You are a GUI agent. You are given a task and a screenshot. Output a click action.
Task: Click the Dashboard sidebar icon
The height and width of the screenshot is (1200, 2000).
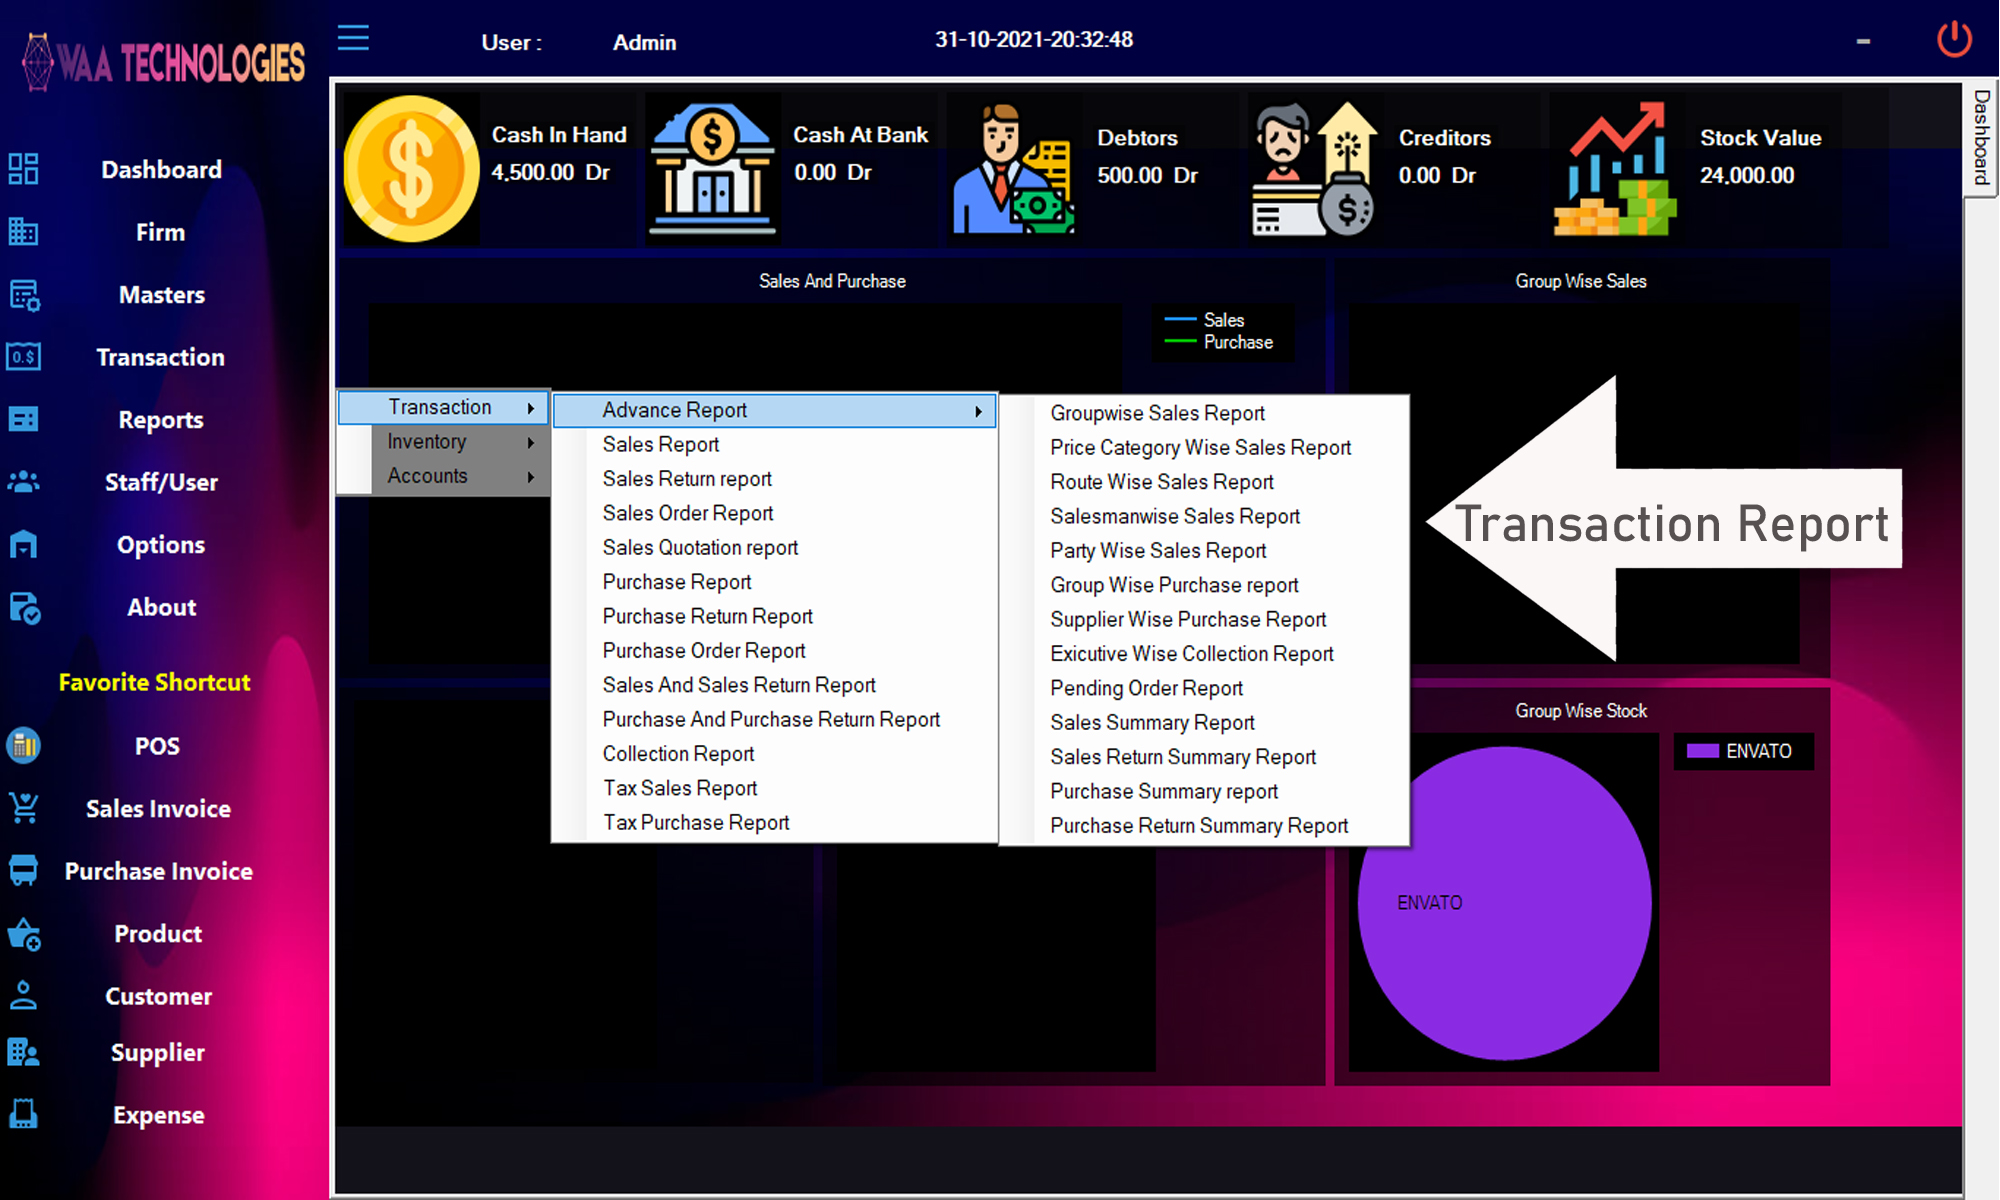[23, 169]
